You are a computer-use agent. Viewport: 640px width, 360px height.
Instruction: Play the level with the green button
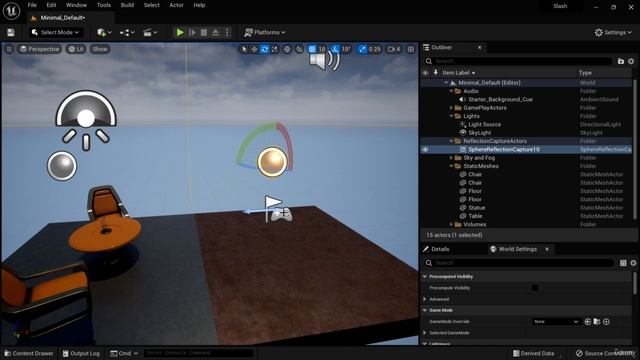pos(180,32)
